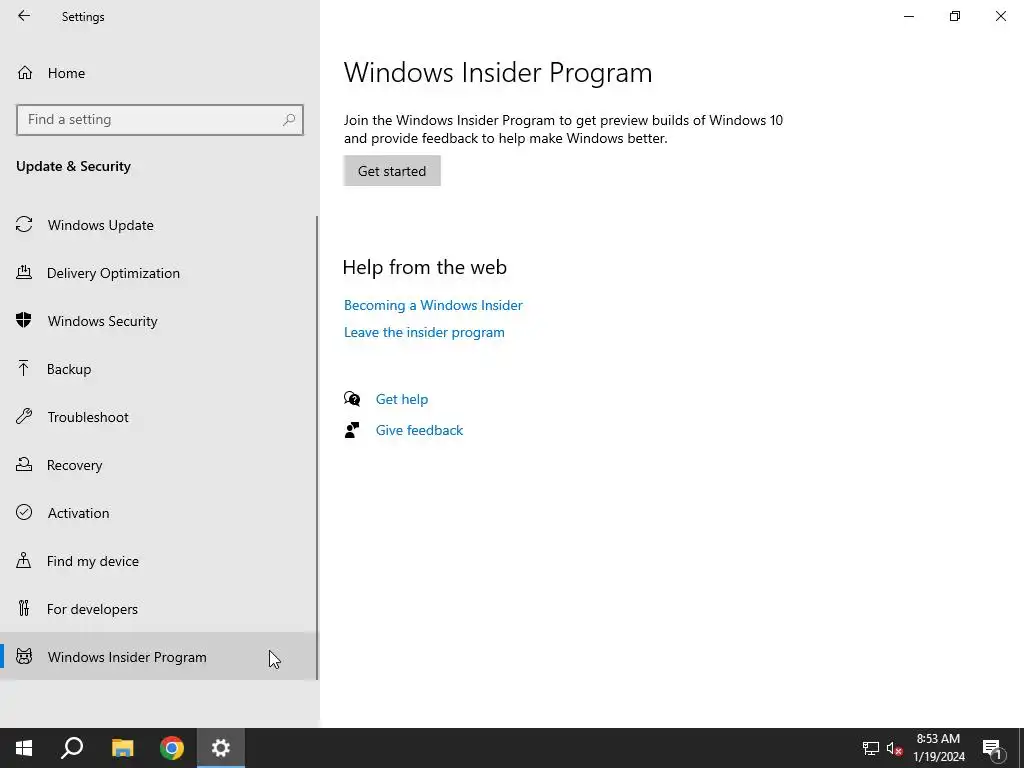Viewport: 1024px width, 768px height.
Task: Select Windows Insider Program in the sidebar
Action: (x=158, y=656)
